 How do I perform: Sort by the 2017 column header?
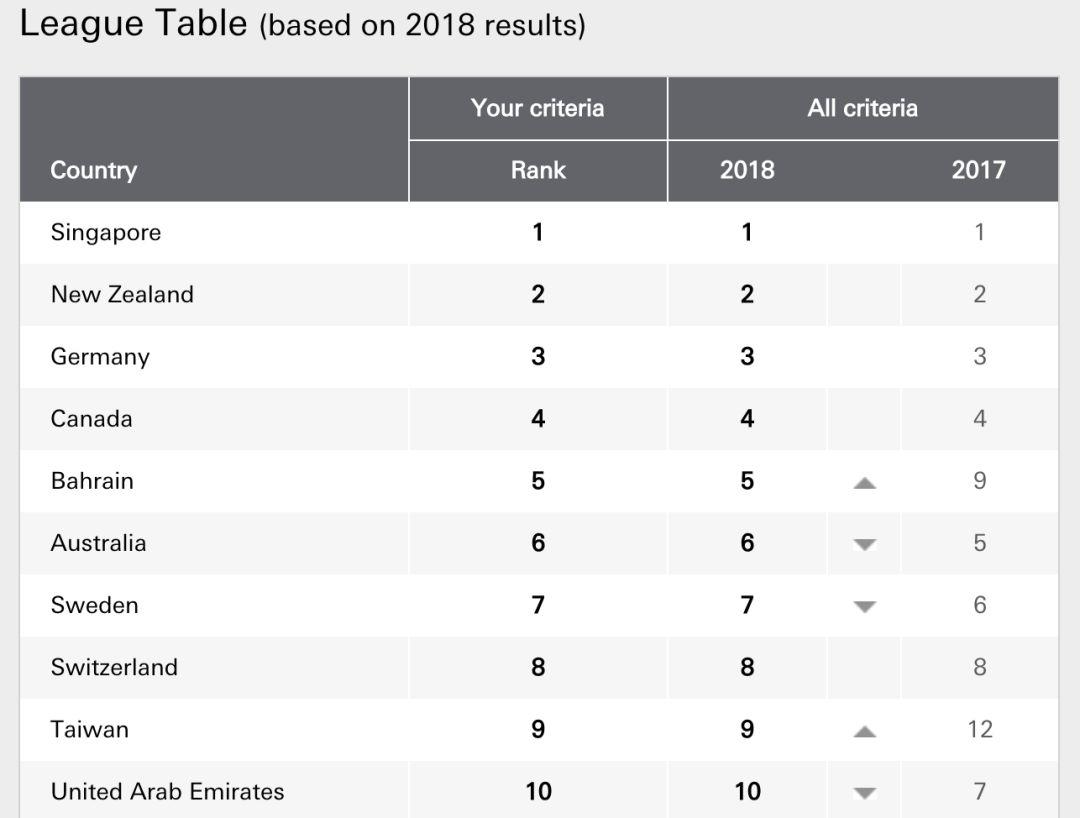point(978,170)
